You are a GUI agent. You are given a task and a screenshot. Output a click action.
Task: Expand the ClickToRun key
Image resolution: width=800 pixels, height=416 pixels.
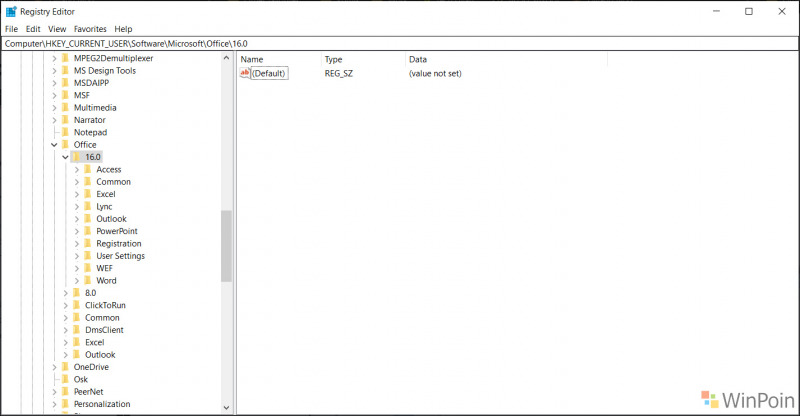click(x=65, y=305)
